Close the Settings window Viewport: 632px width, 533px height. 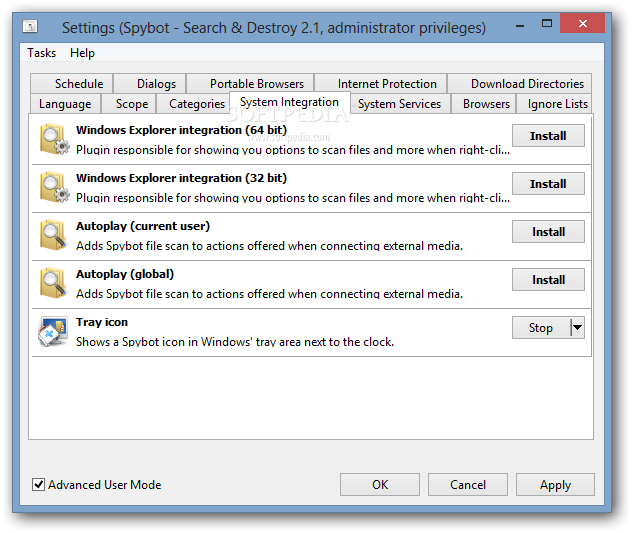[x=582, y=23]
